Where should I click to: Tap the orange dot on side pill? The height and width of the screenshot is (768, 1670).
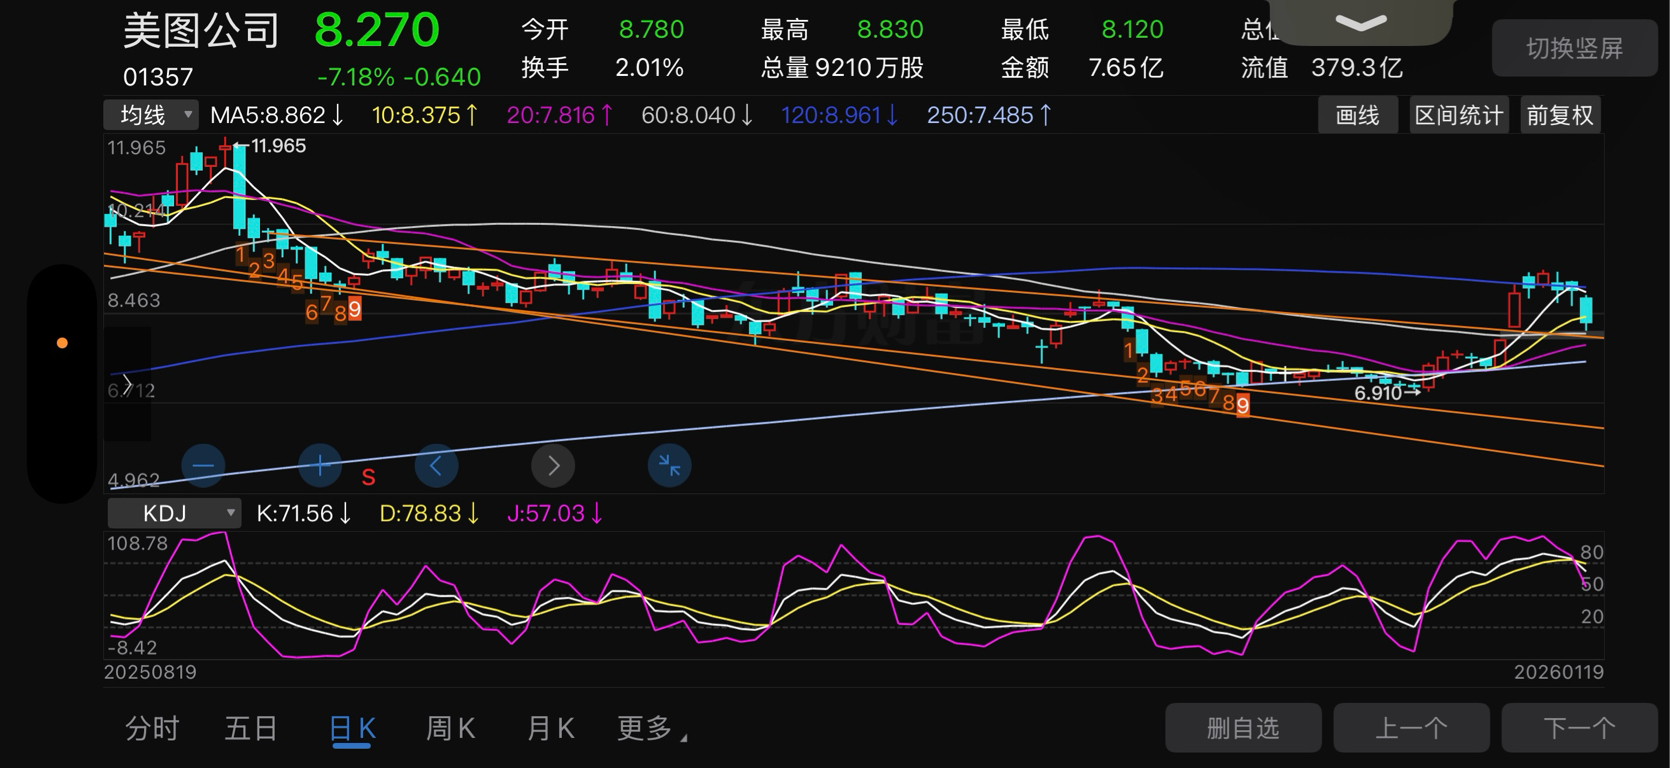tap(62, 343)
